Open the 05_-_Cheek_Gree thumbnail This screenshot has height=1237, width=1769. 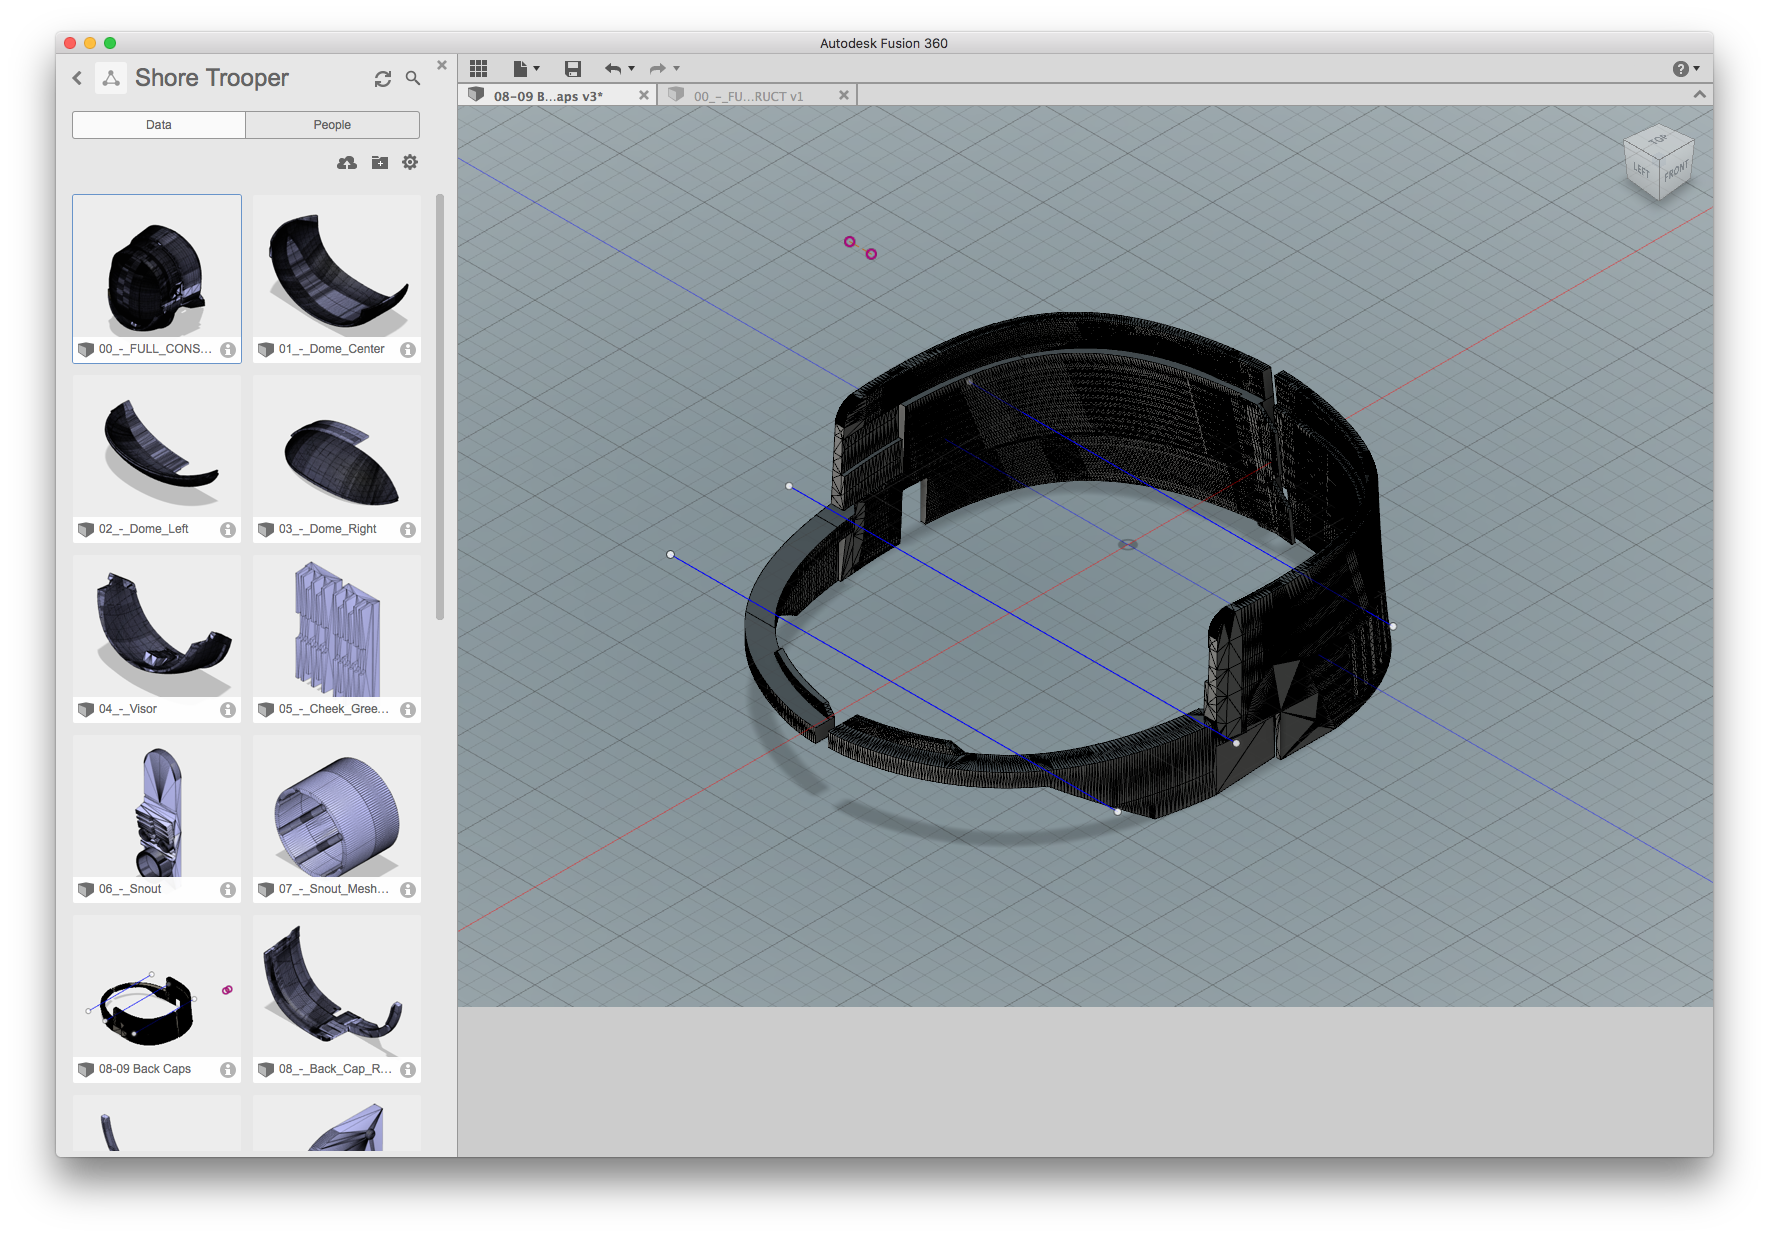(337, 627)
